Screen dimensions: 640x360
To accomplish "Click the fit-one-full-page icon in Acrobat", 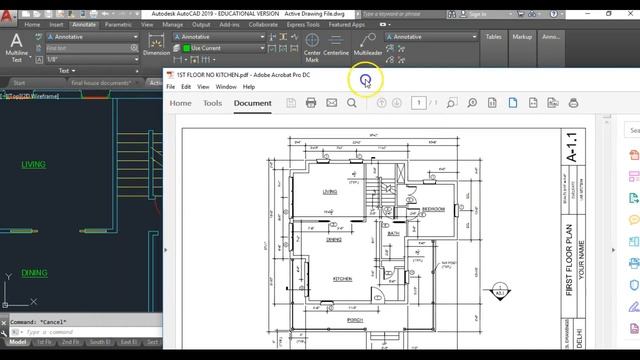I will (492, 103).
